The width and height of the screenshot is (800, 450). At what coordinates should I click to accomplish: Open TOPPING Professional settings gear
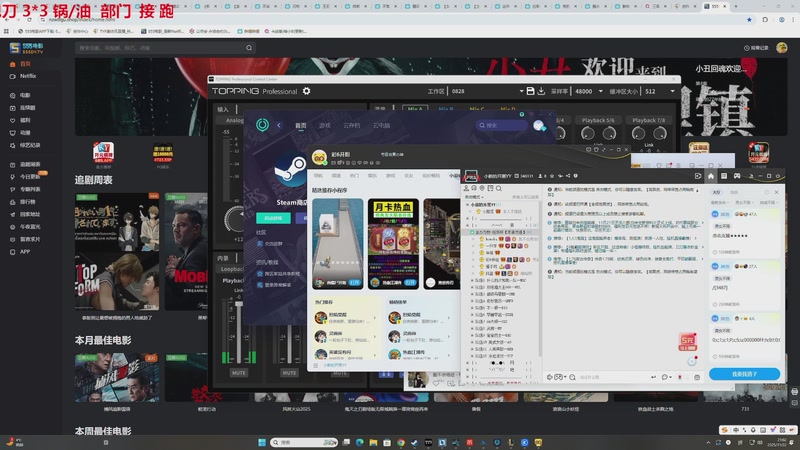[x=306, y=91]
